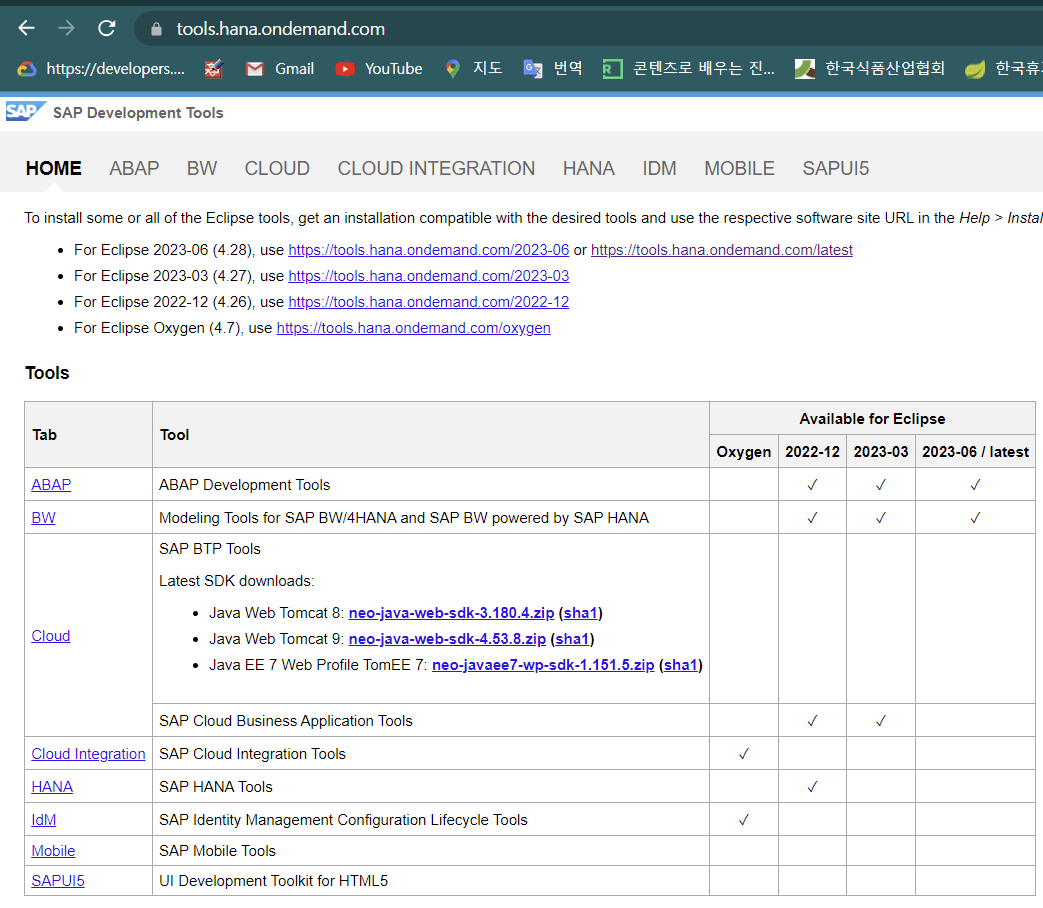Open the tools.hana.ondemand.com/latest link
The image size is (1043, 908).
tap(722, 250)
